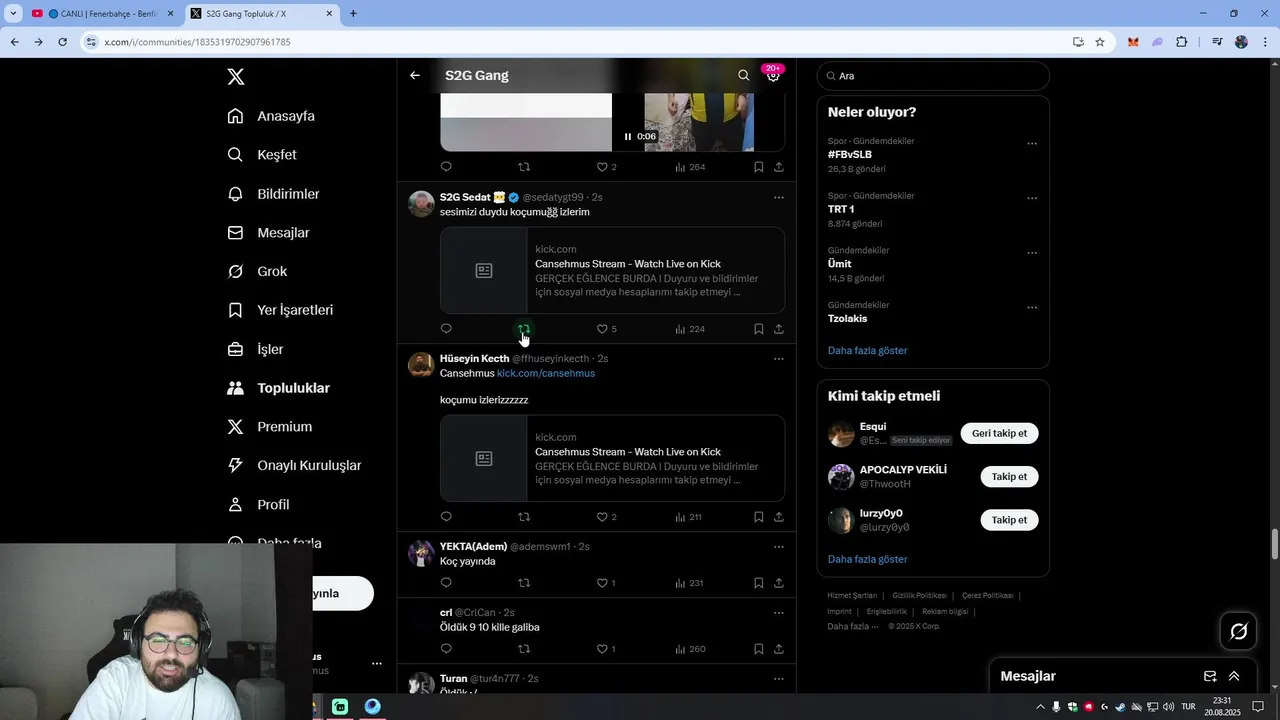Screen dimensions: 1280x720
Task: Expand the Mesajlar drawer
Action: tap(1234, 676)
